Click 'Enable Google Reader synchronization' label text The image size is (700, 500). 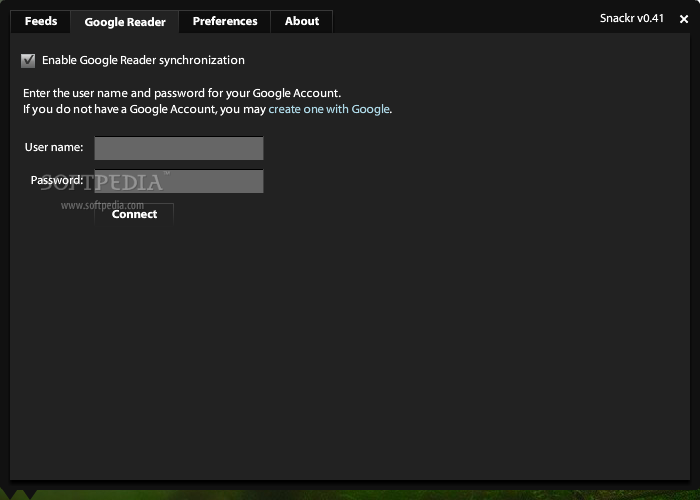143,60
